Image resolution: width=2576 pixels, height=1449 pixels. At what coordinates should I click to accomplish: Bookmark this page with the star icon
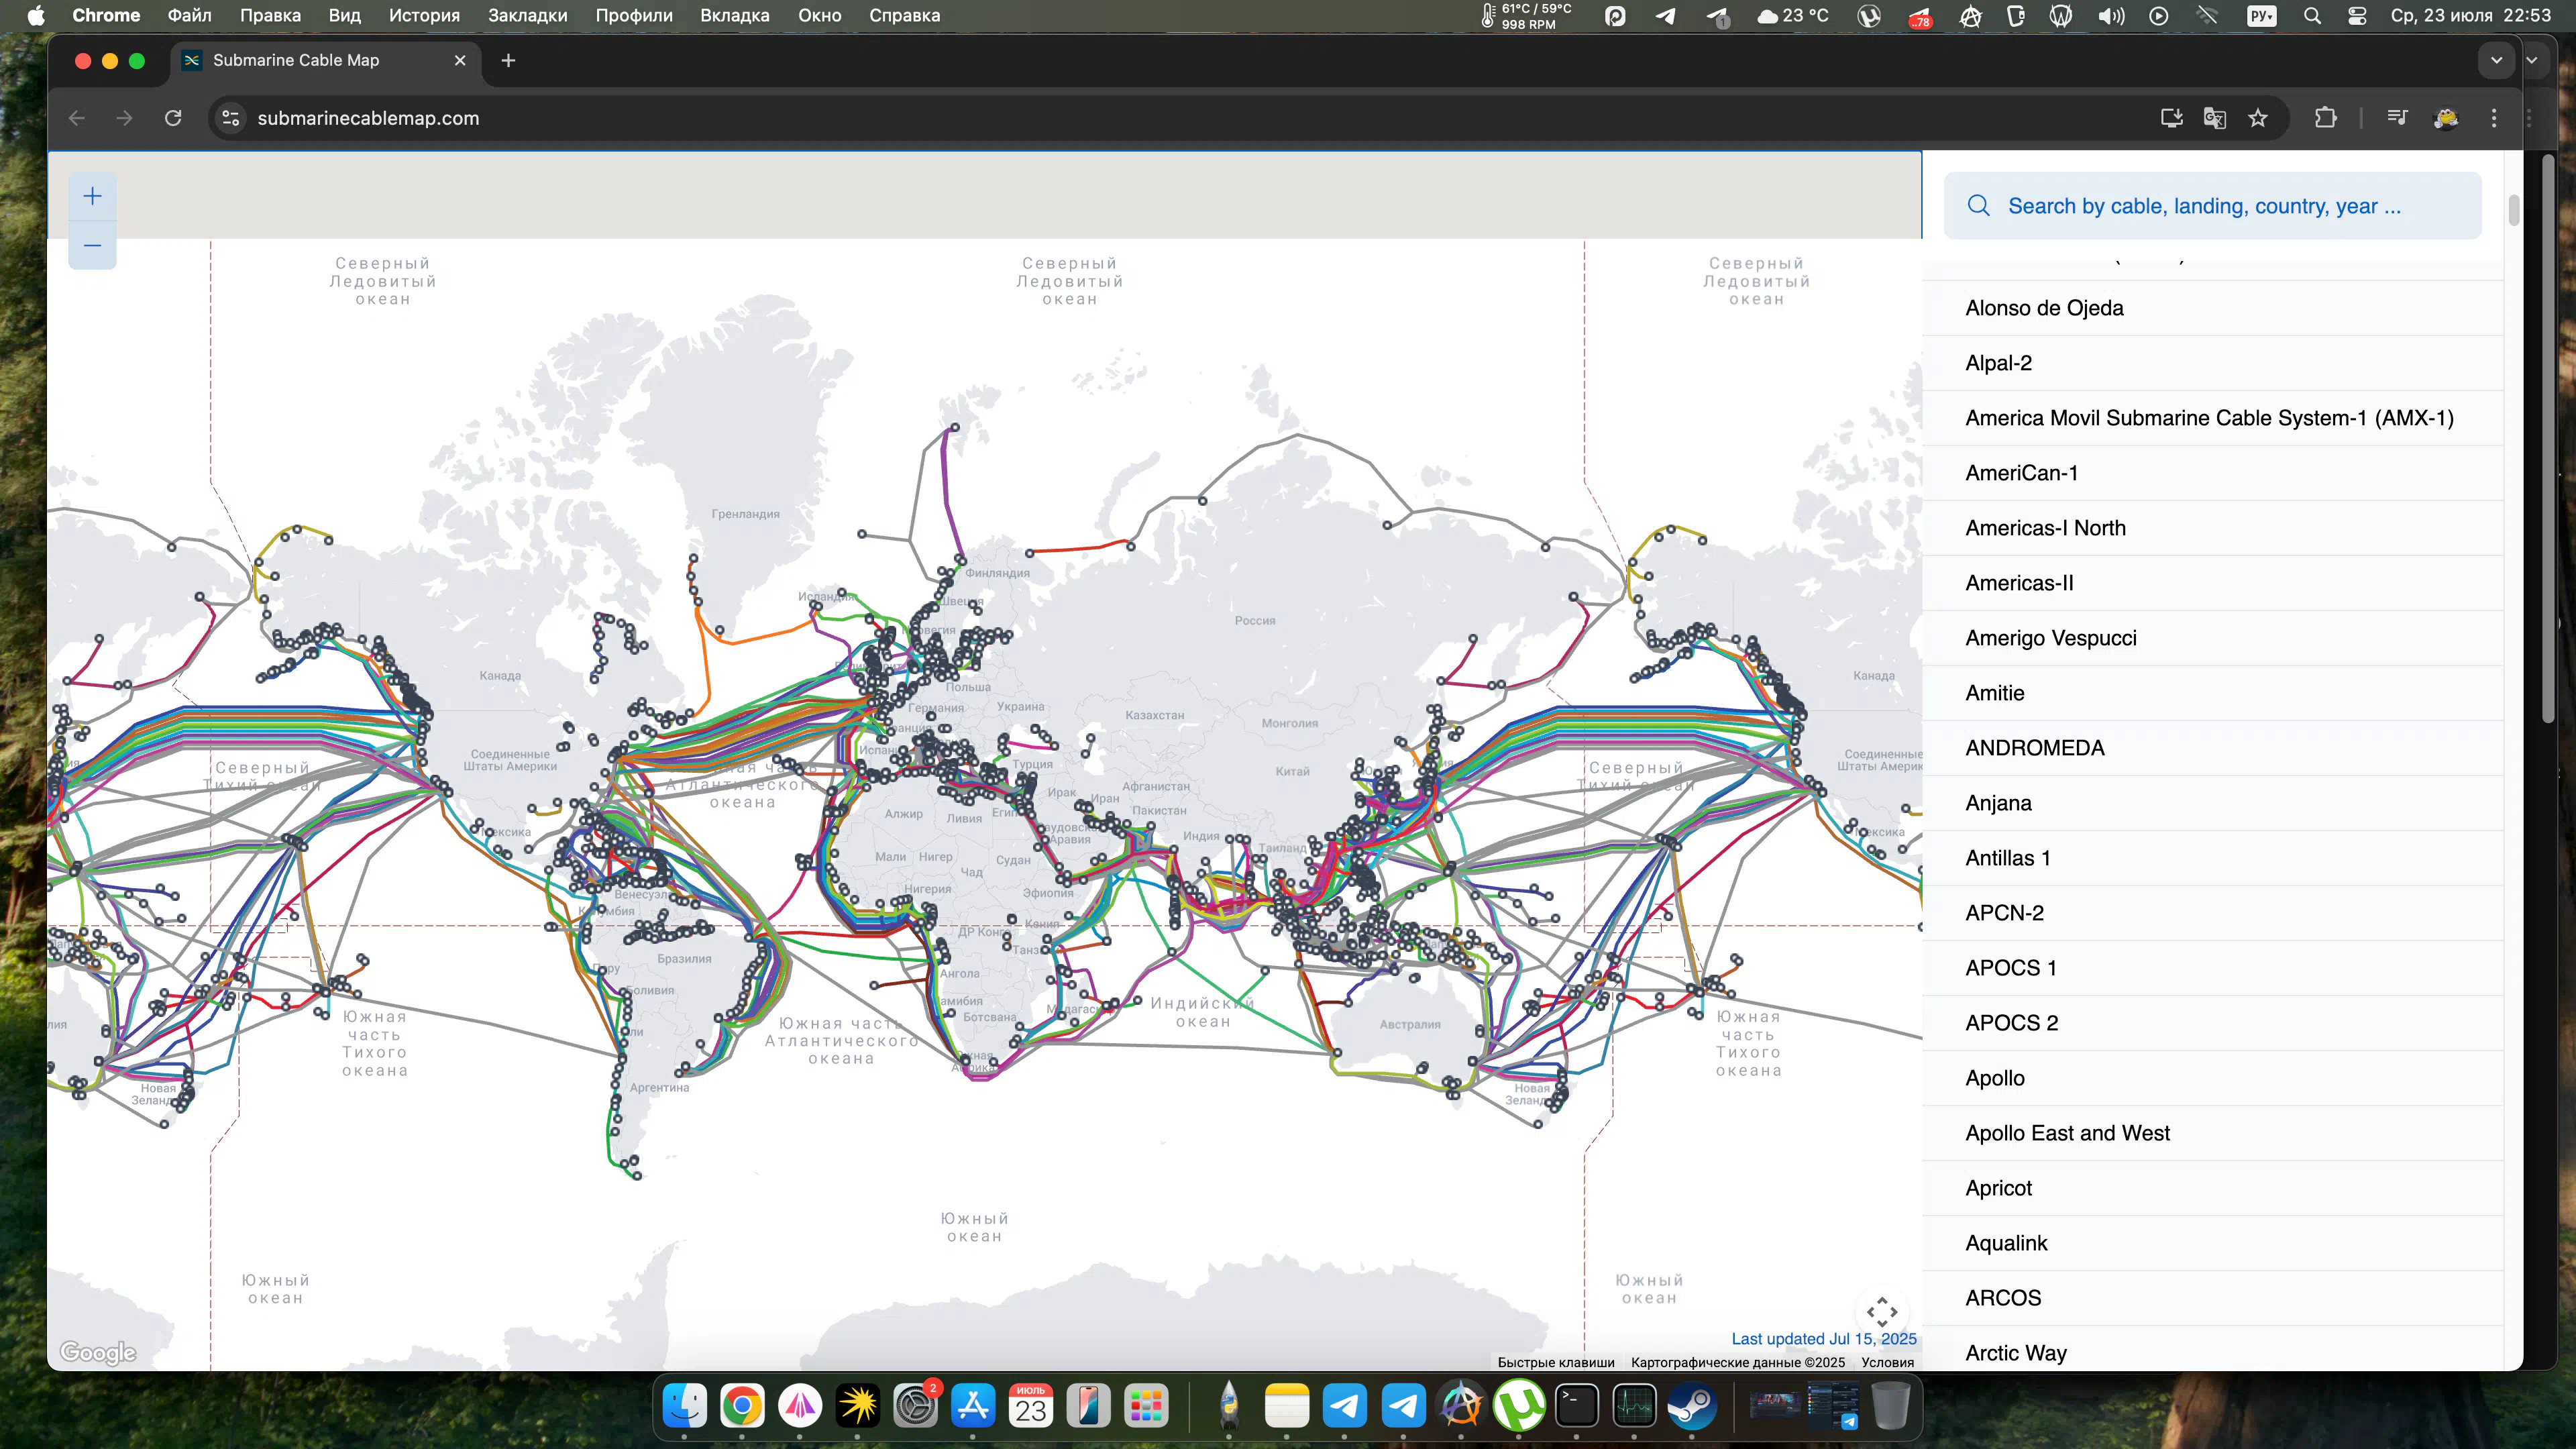click(2258, 118)
